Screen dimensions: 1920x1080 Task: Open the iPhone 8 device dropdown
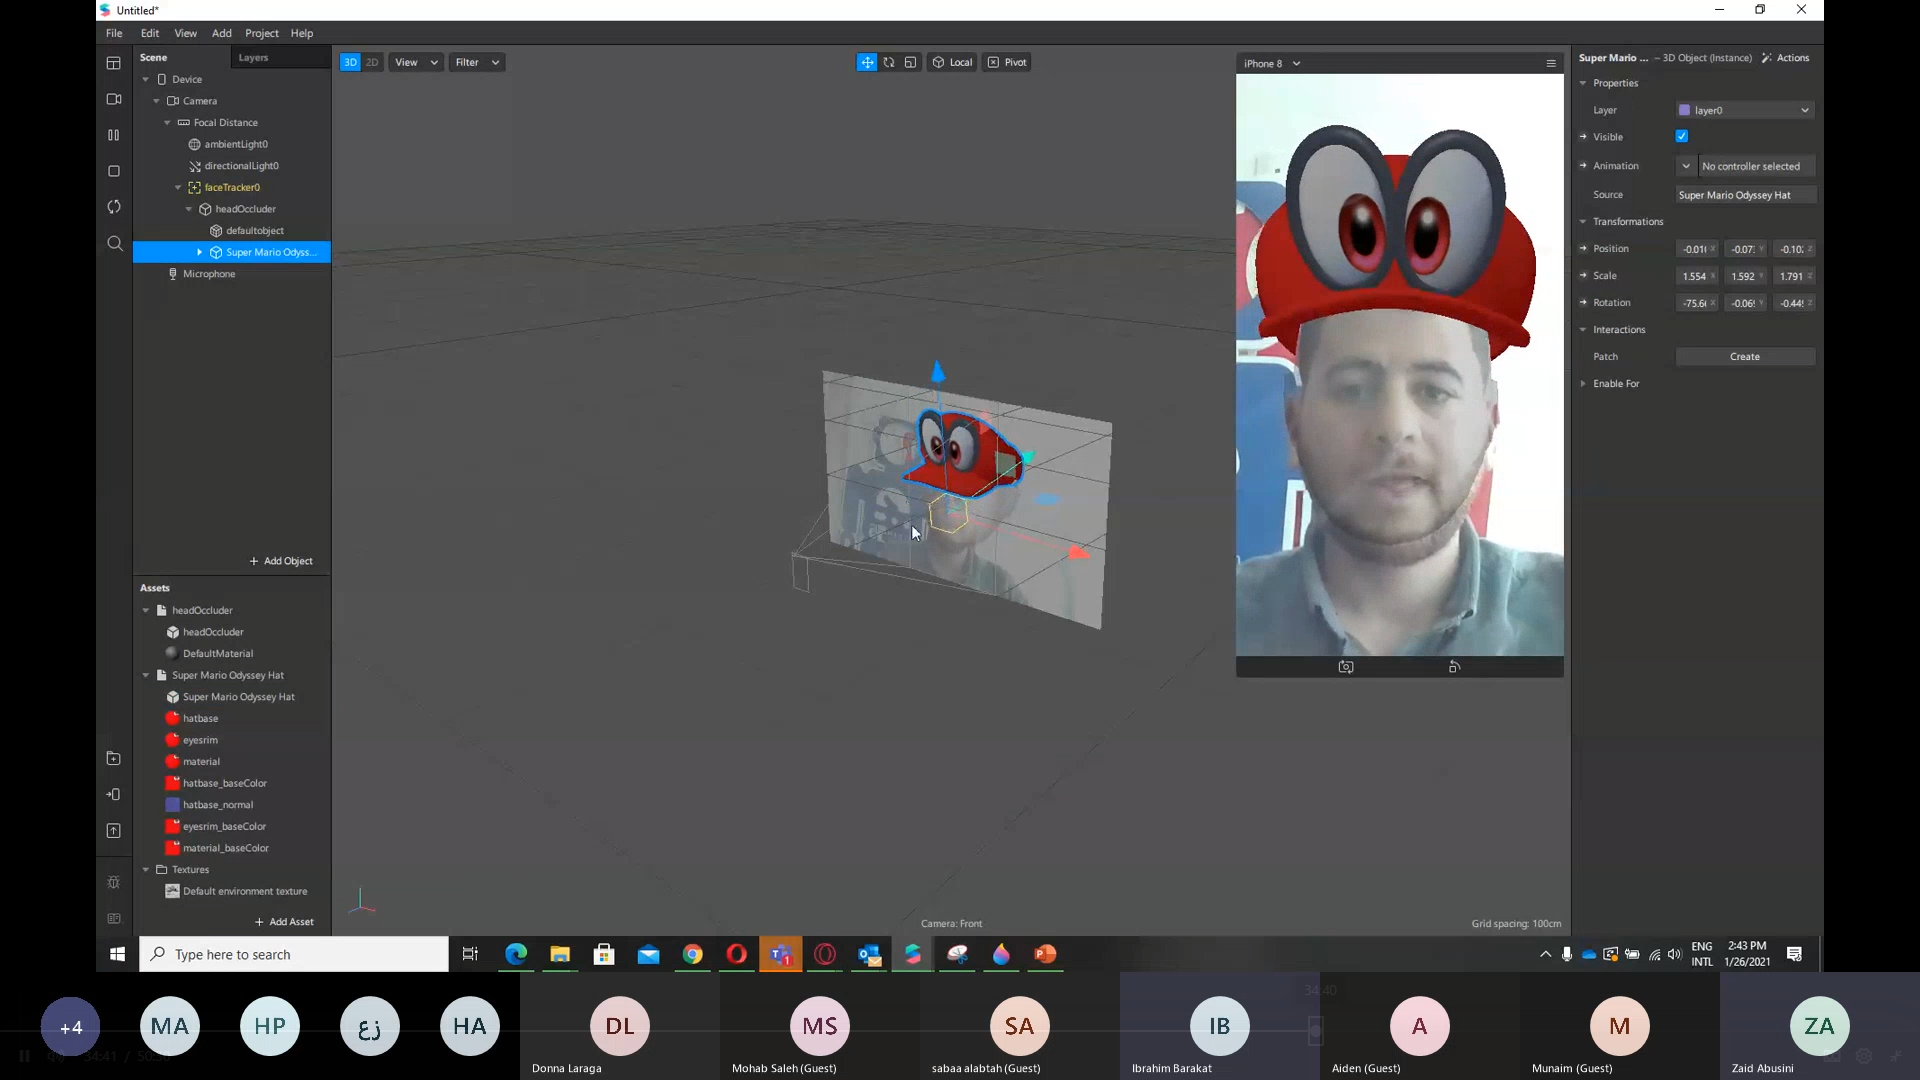pos(1272,63)
